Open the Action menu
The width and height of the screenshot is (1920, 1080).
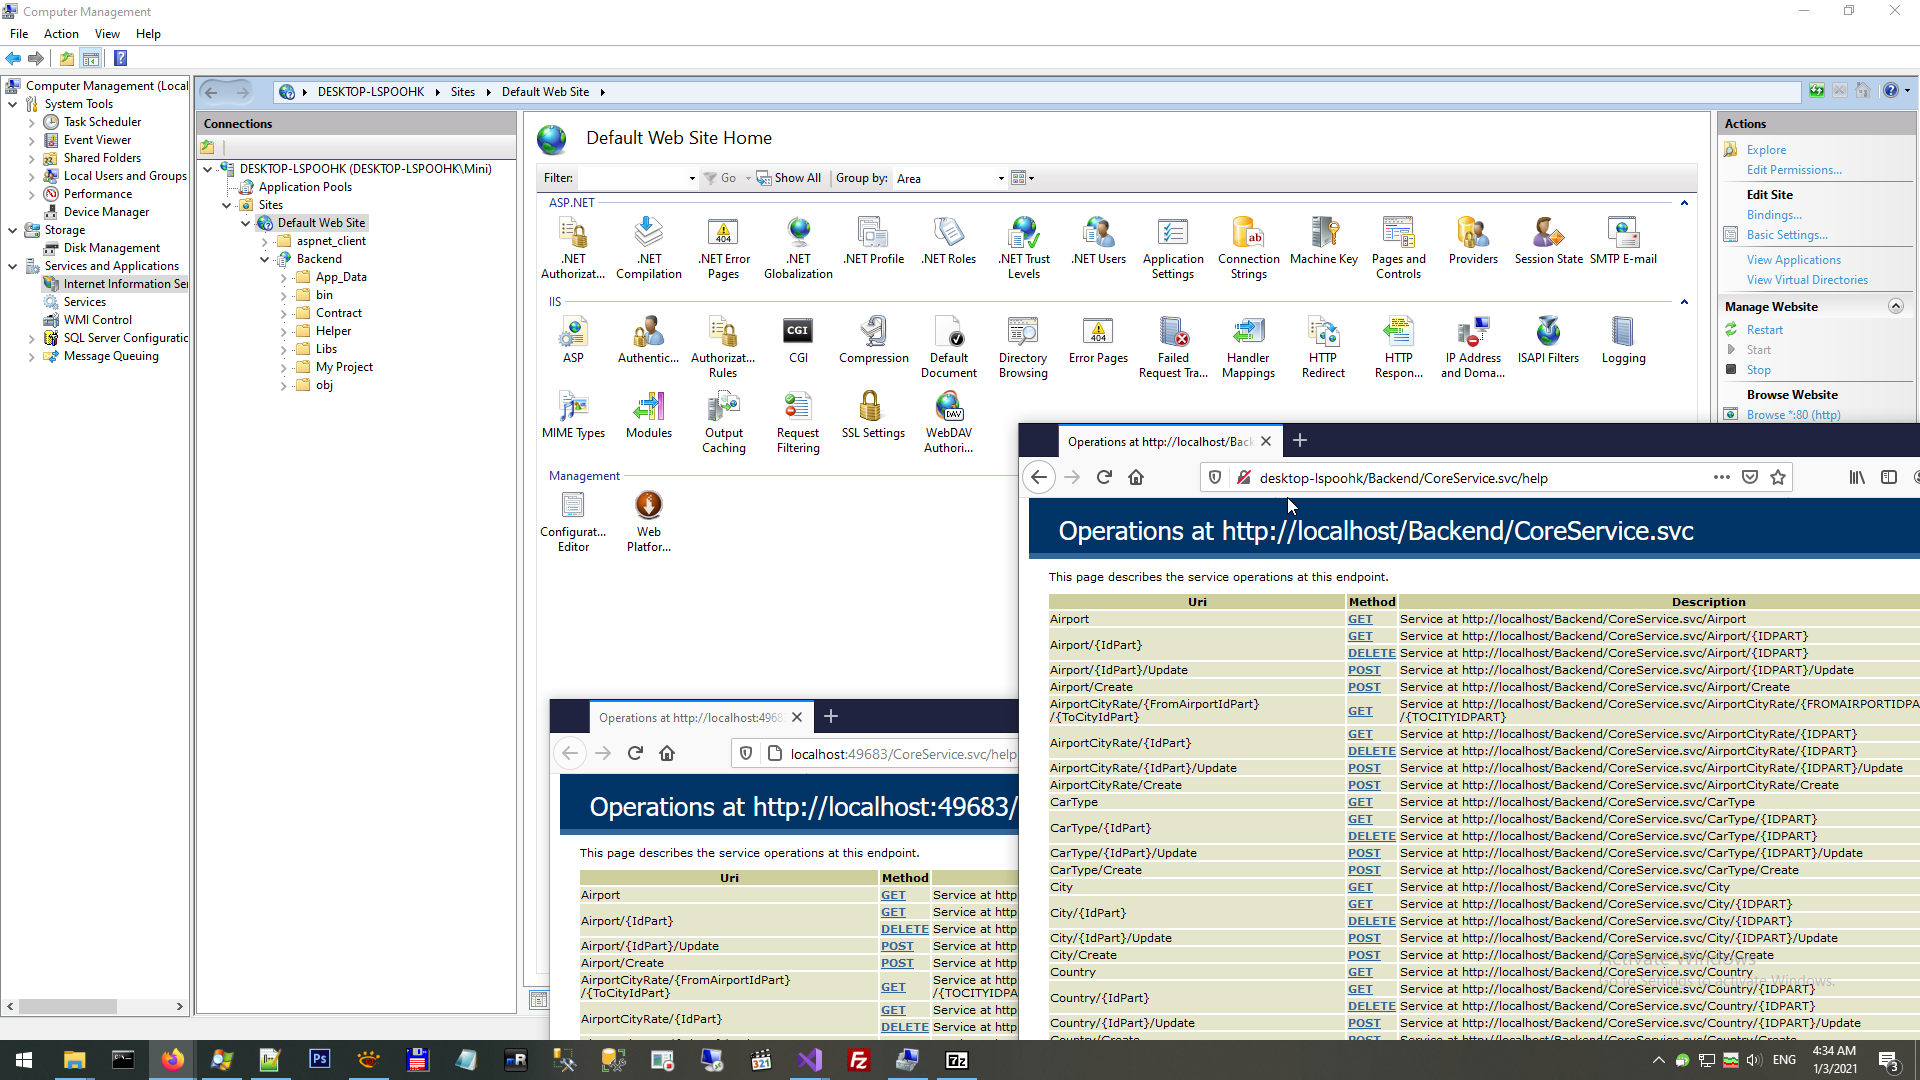pos(60,34)
